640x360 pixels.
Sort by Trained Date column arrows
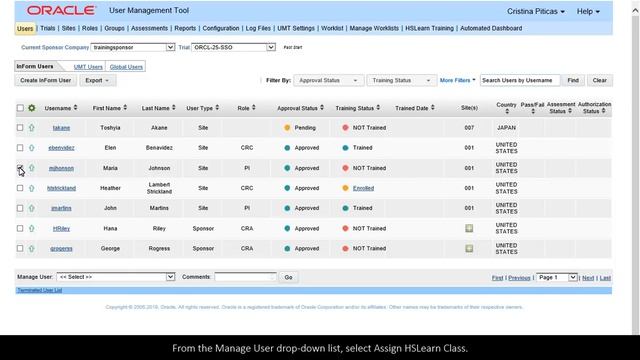coord(432,108)
